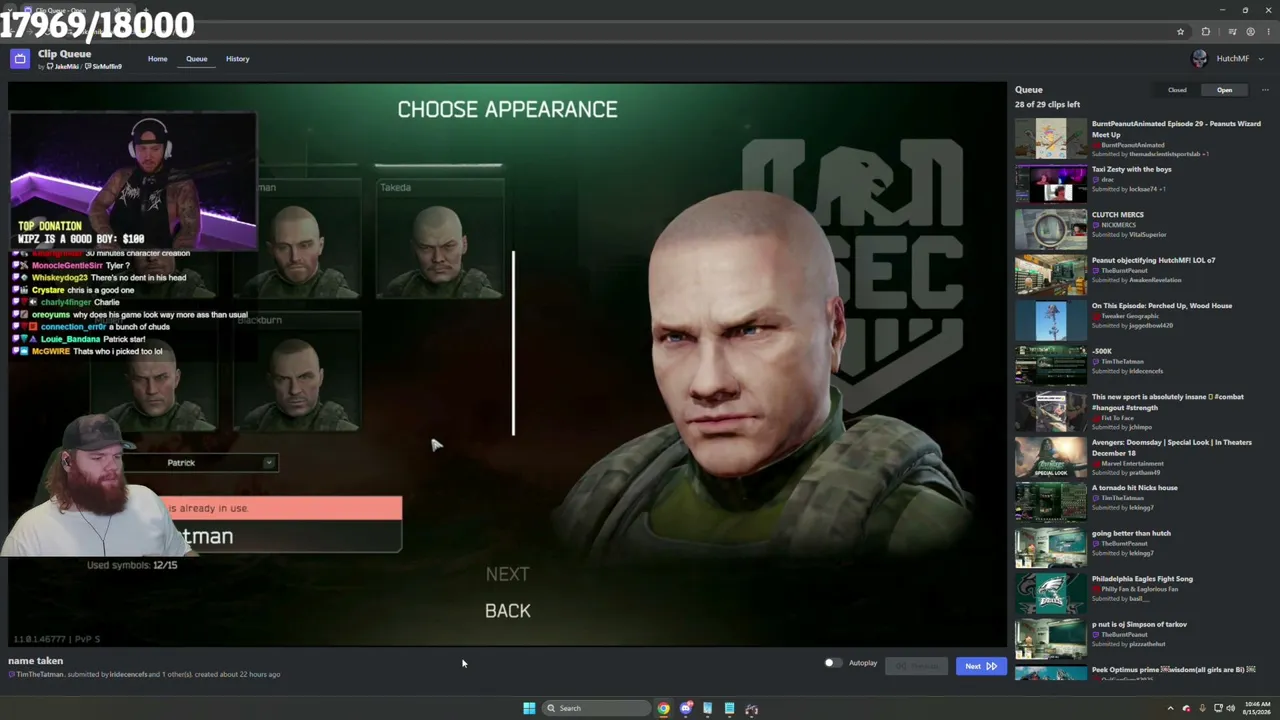Open the SirMuffin9 author link
The height and width of the screenshot is (720, 1280).
pyautogui.click(x=104, y=67)
